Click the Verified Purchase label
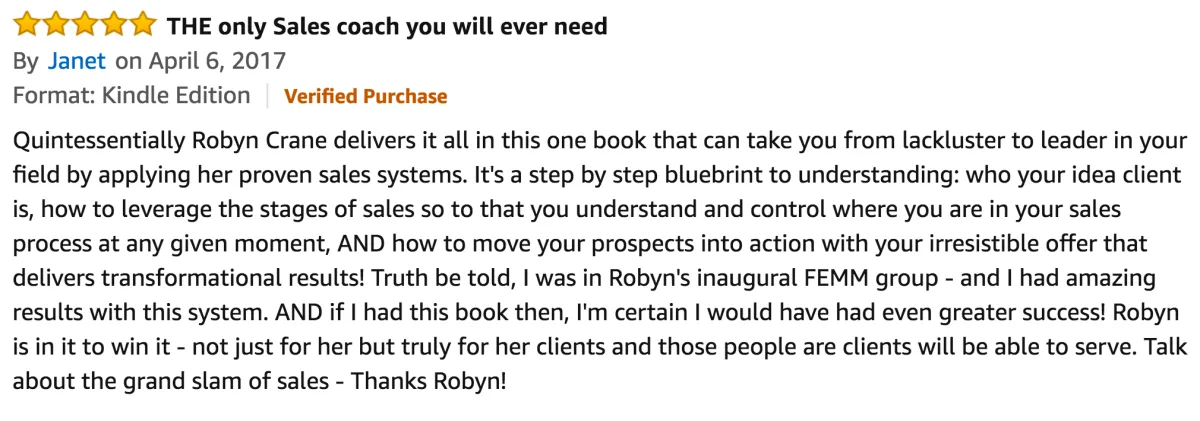Image resolution: width=1200 pixels, height=421 pixels. tap(365, 97)
